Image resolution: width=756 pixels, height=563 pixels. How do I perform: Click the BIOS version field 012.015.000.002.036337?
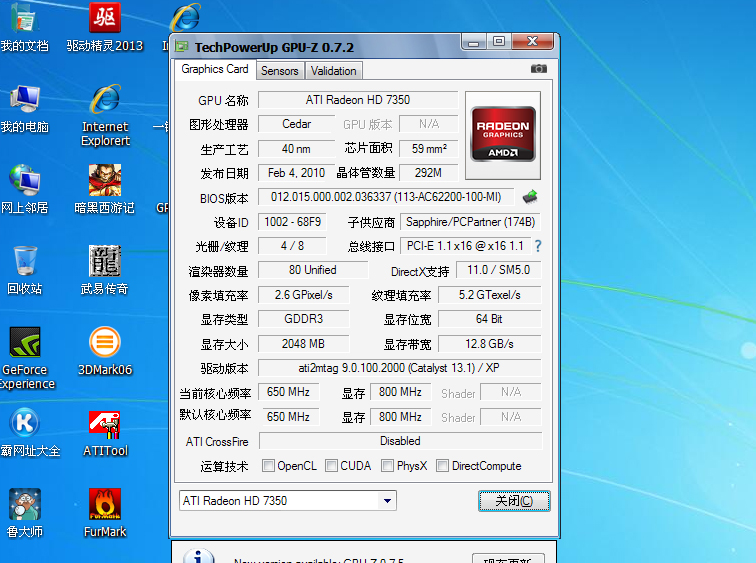(x=386, y=197)
